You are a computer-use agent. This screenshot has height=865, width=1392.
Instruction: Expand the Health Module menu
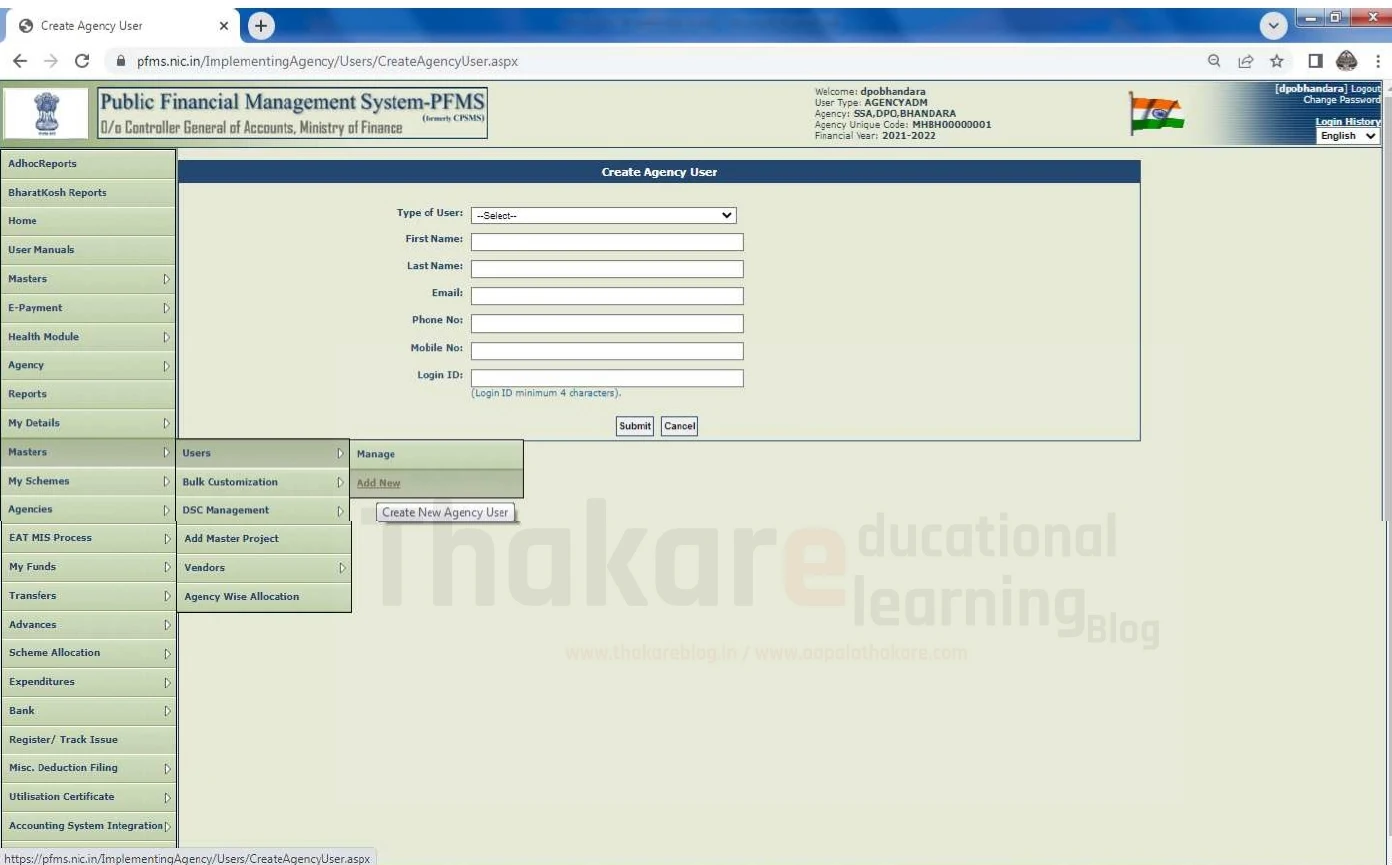coord(88,337)
